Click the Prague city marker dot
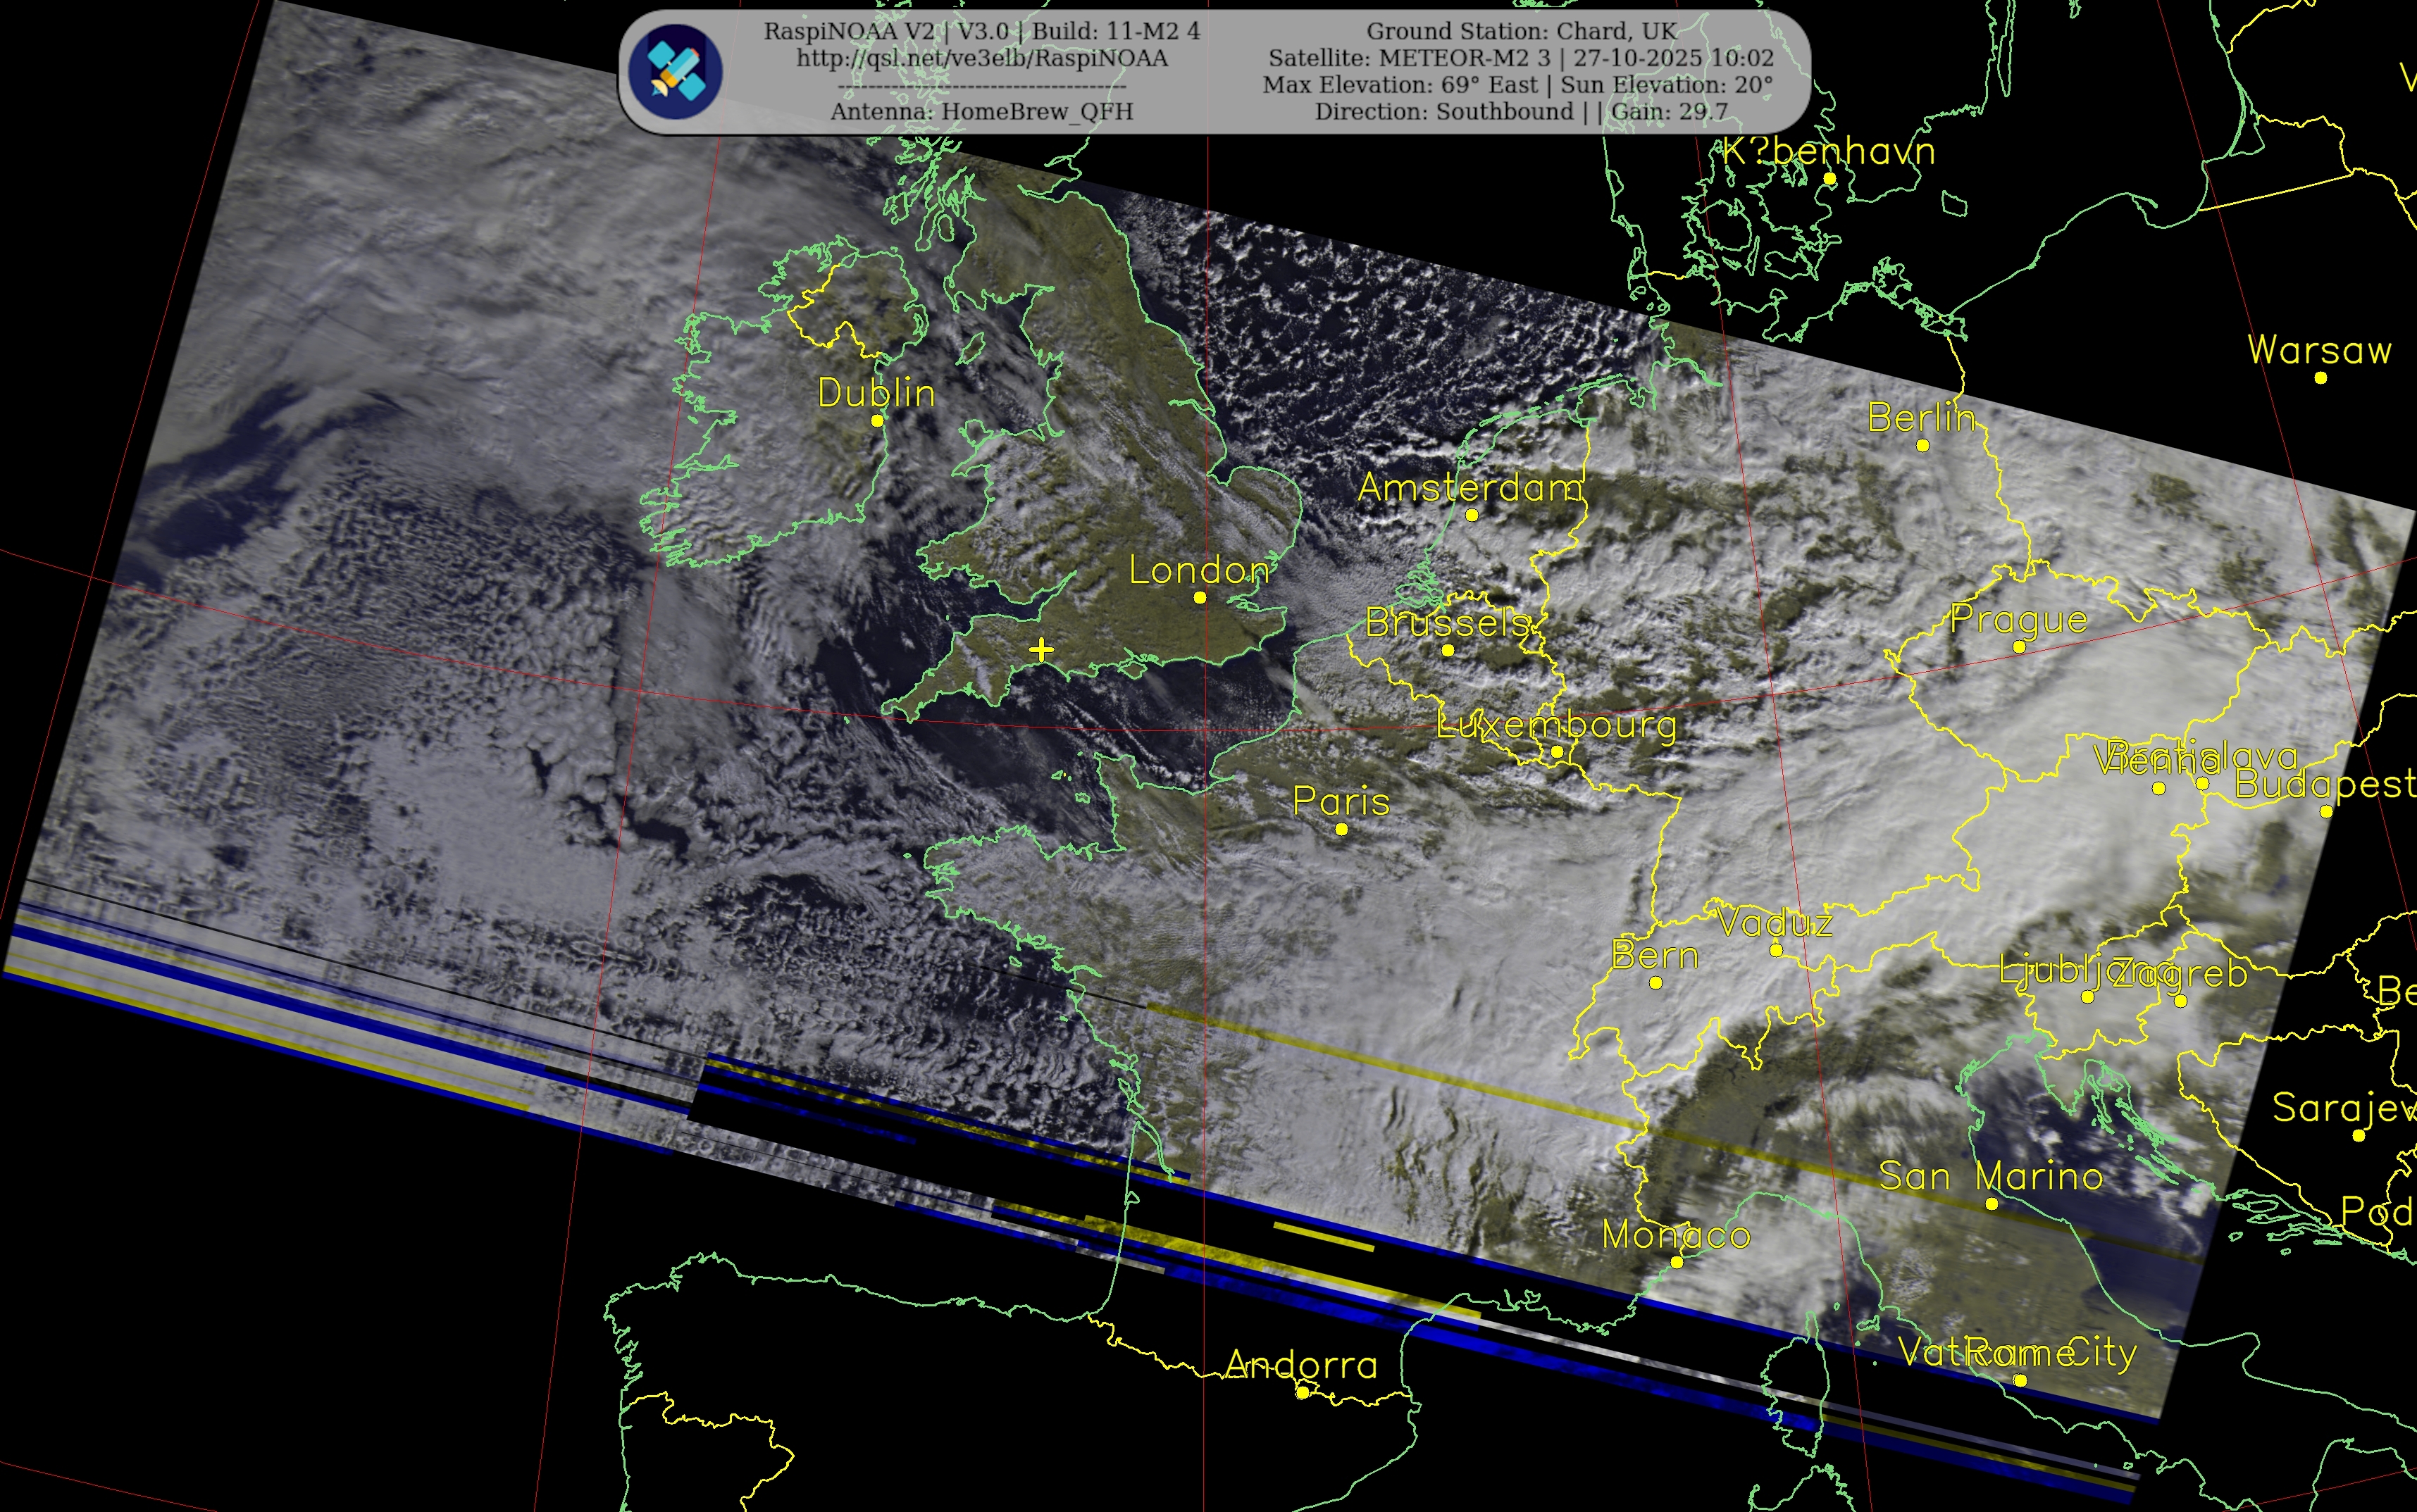 coord(2019,647)
